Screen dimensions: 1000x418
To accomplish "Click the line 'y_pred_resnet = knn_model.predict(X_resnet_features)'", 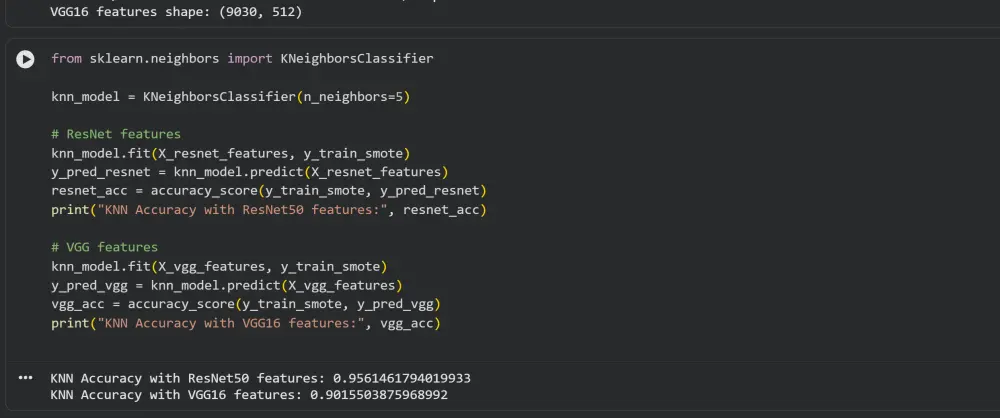I will point(250,172).
